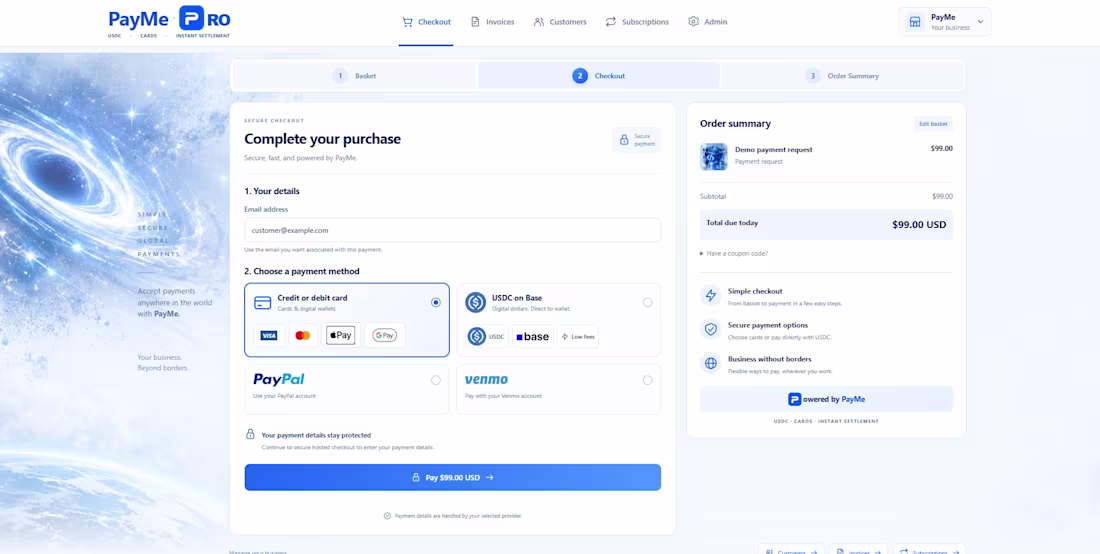Click the Secure payment lock badge
The image size is (1100, 554).
pyautogui.click(x=636, y=140)
